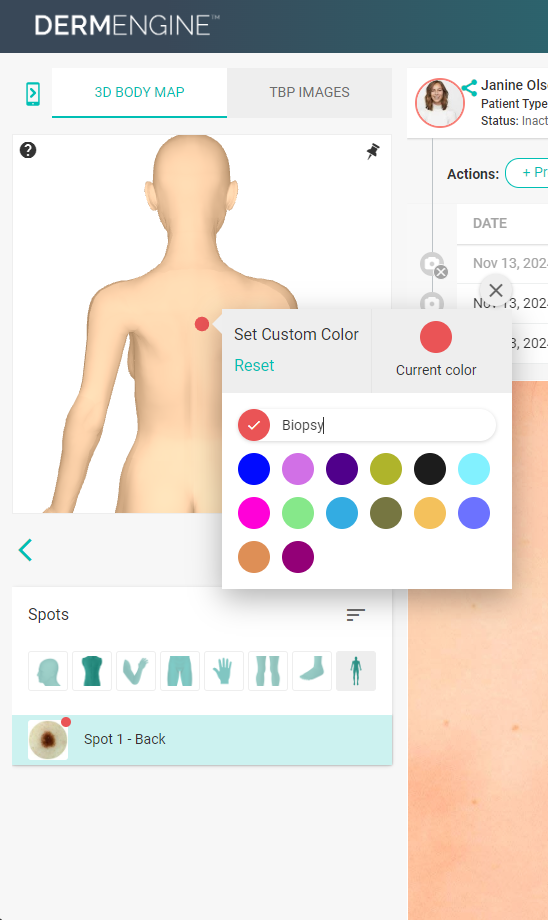Open the mobile device panel icon

pos(33,94)
